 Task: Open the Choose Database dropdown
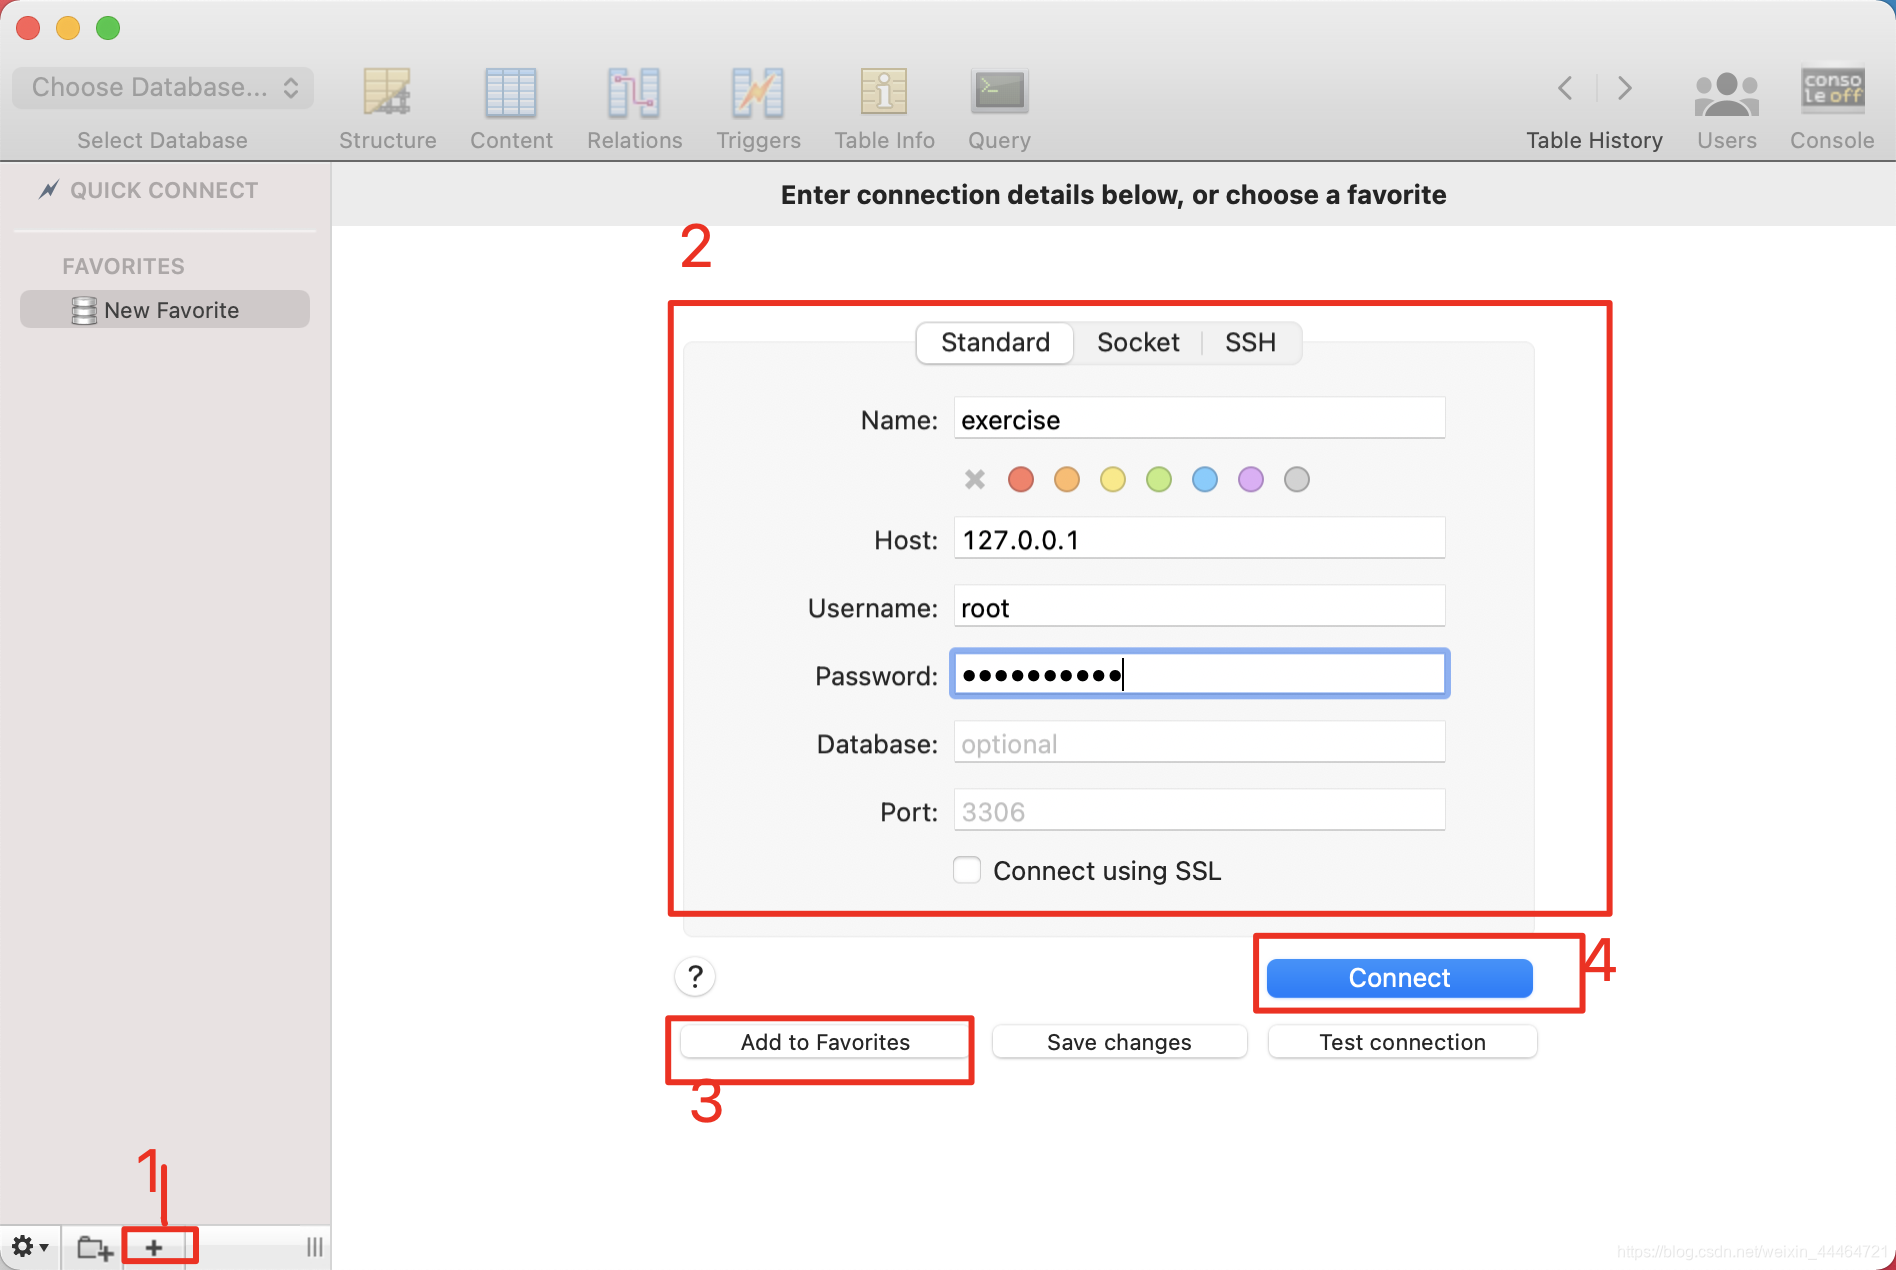[163, 88]
